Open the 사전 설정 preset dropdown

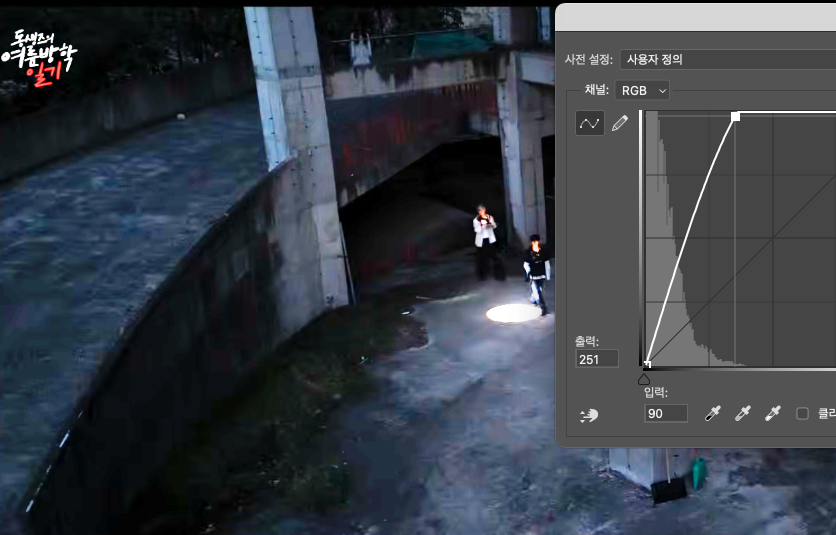[728, 59]
